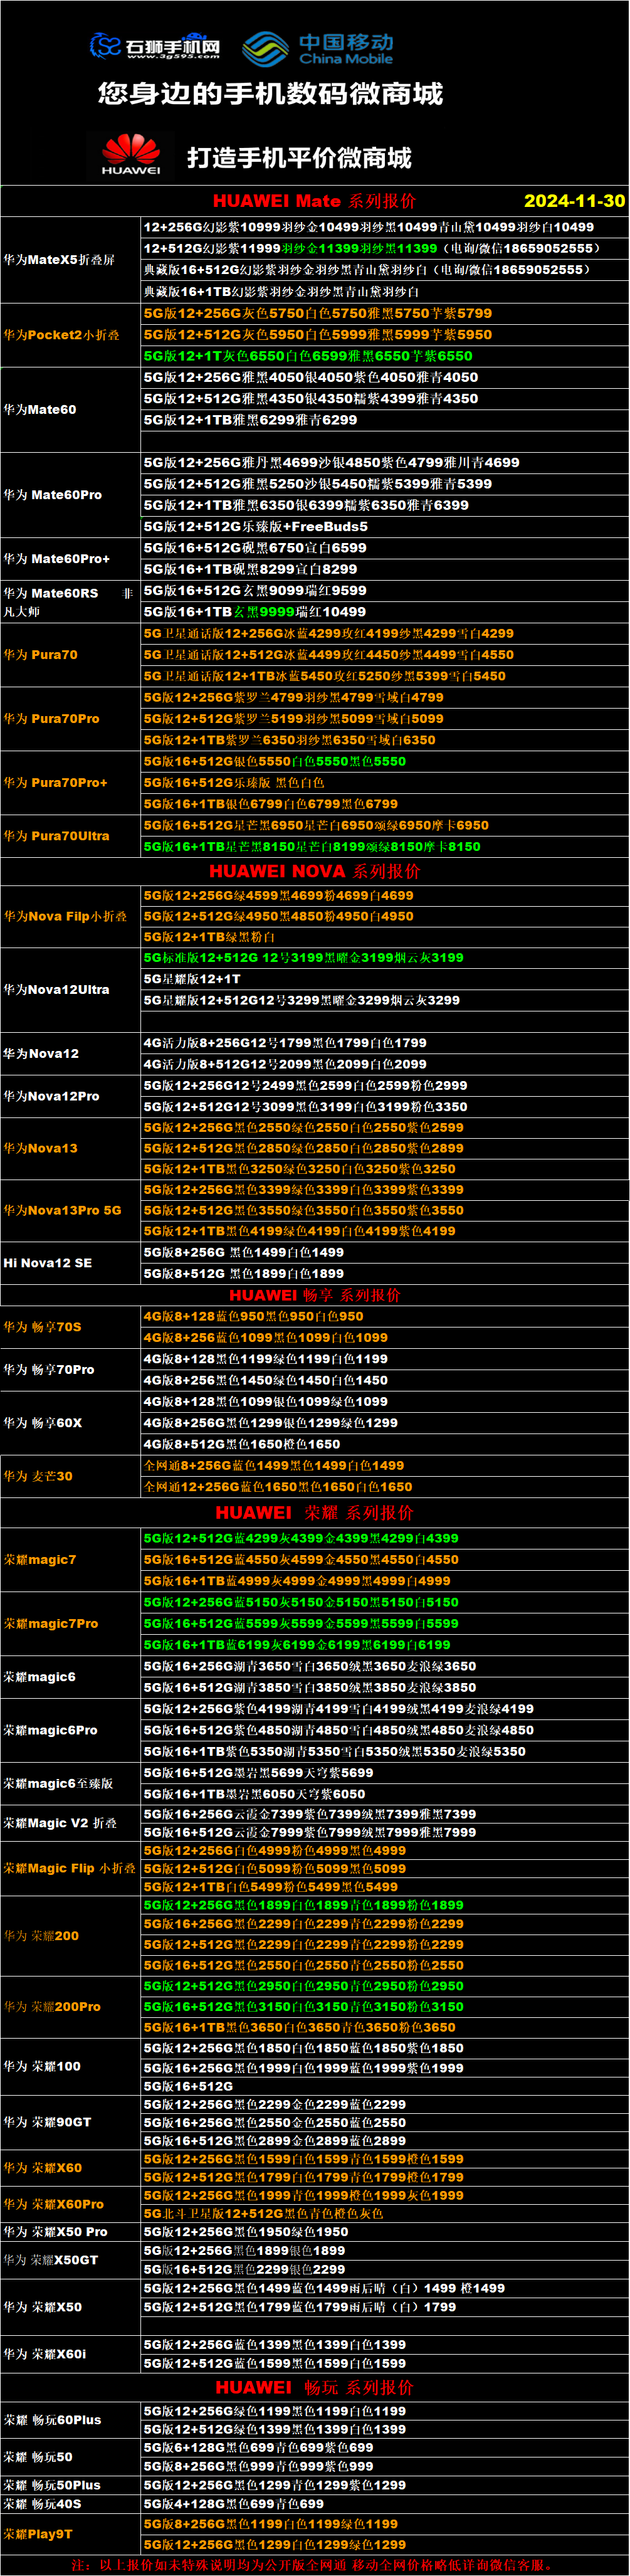This screenshot has width=630, height=2576.
Task: Click the date 2024-11-30
Action: coord(575,201)
